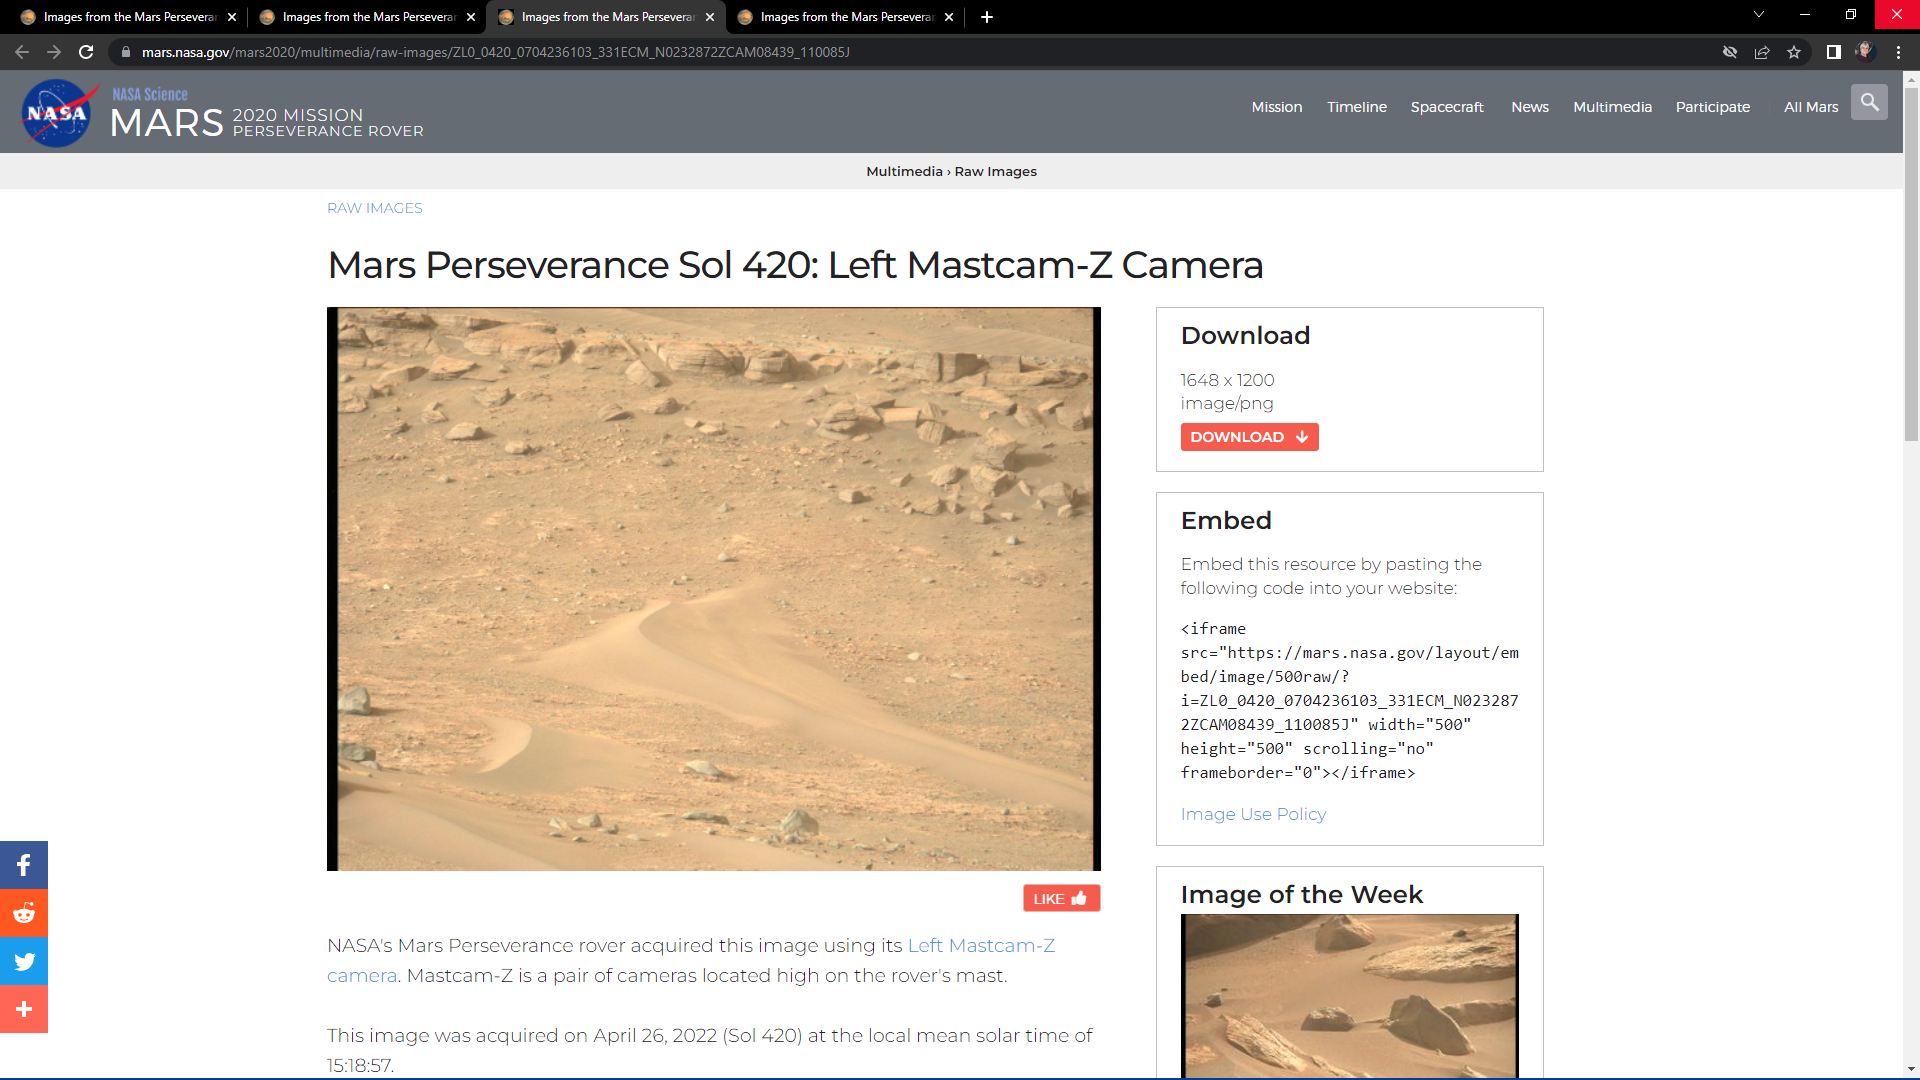This screenshot has width=1920, height=1080.
Task: Click the NASA logo icon
Action: 57,113
